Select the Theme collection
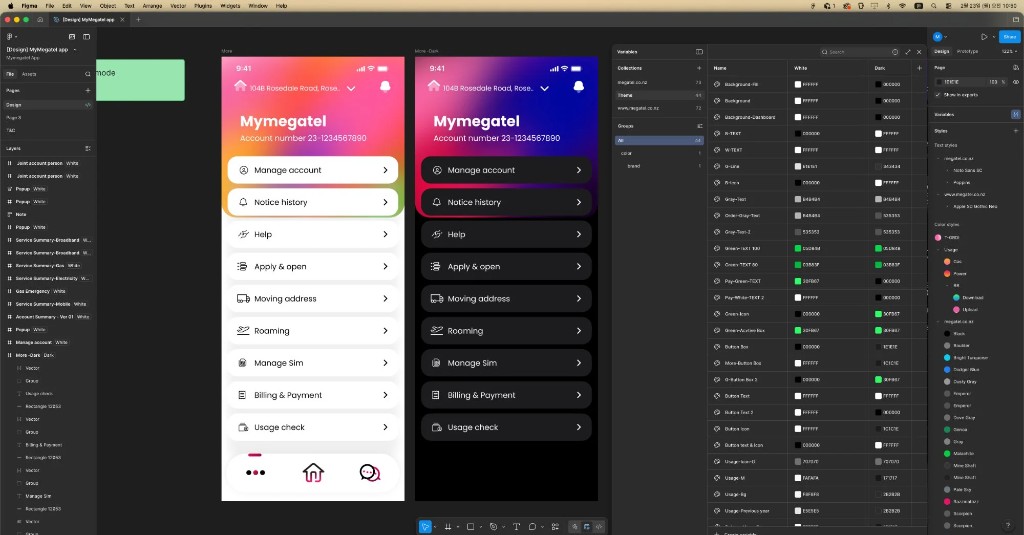 click(659, 95)
